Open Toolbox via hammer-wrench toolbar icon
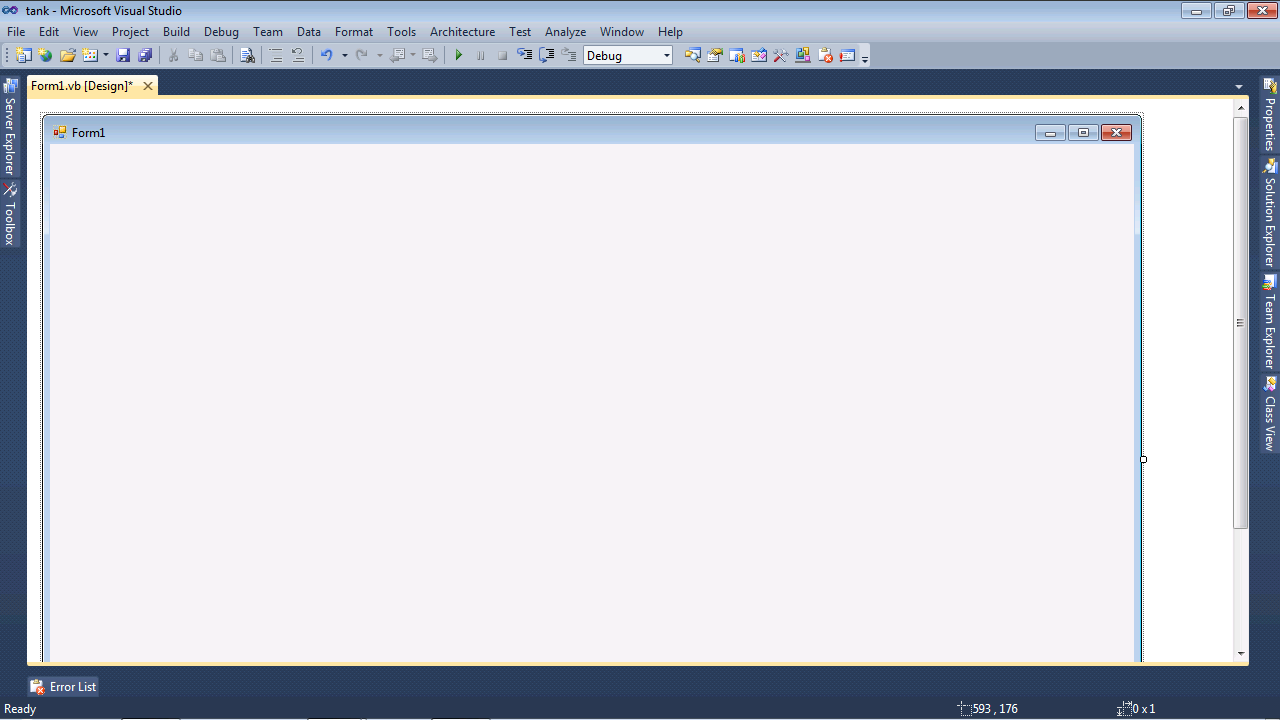 [781, 56]
